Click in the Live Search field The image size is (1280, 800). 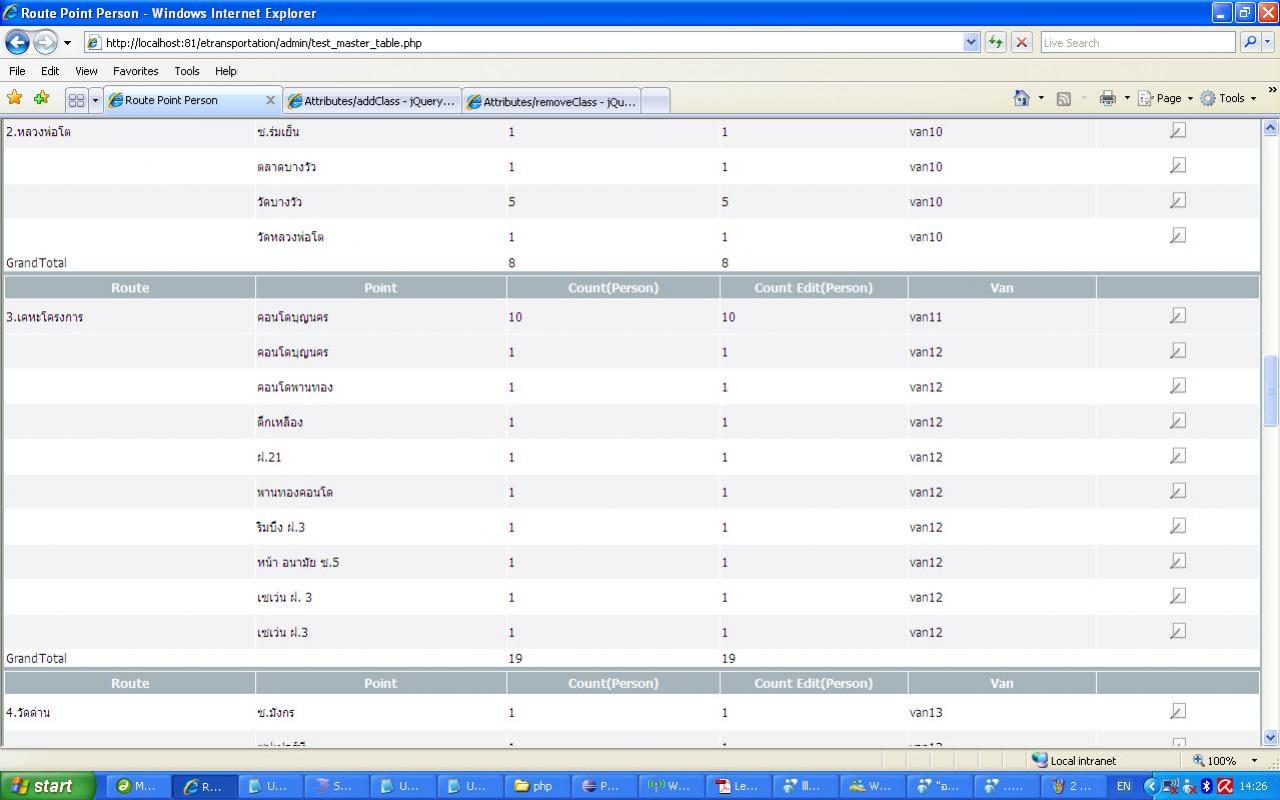tap(1136, 43)
